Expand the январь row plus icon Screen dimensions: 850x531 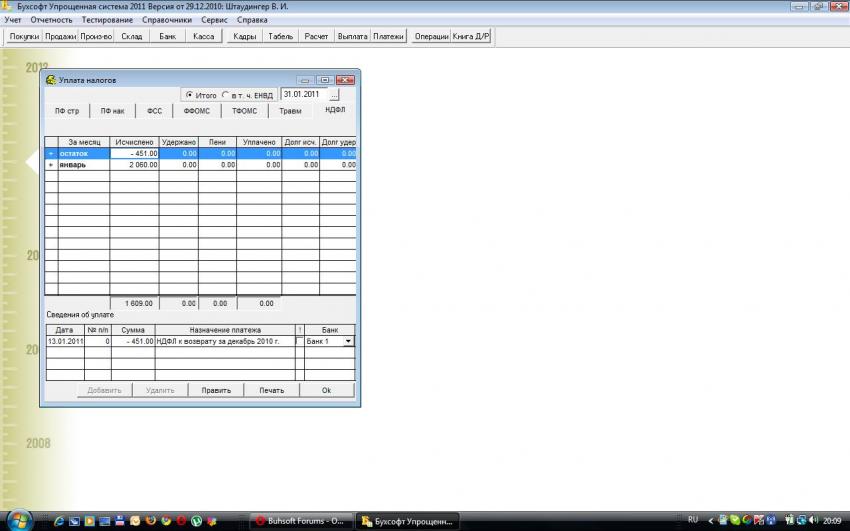click(50, 165)
